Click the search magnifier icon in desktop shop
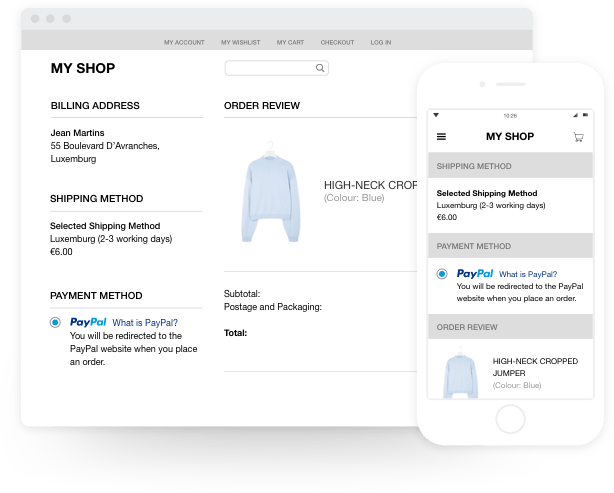614x493 pixels. pos(320,68)
